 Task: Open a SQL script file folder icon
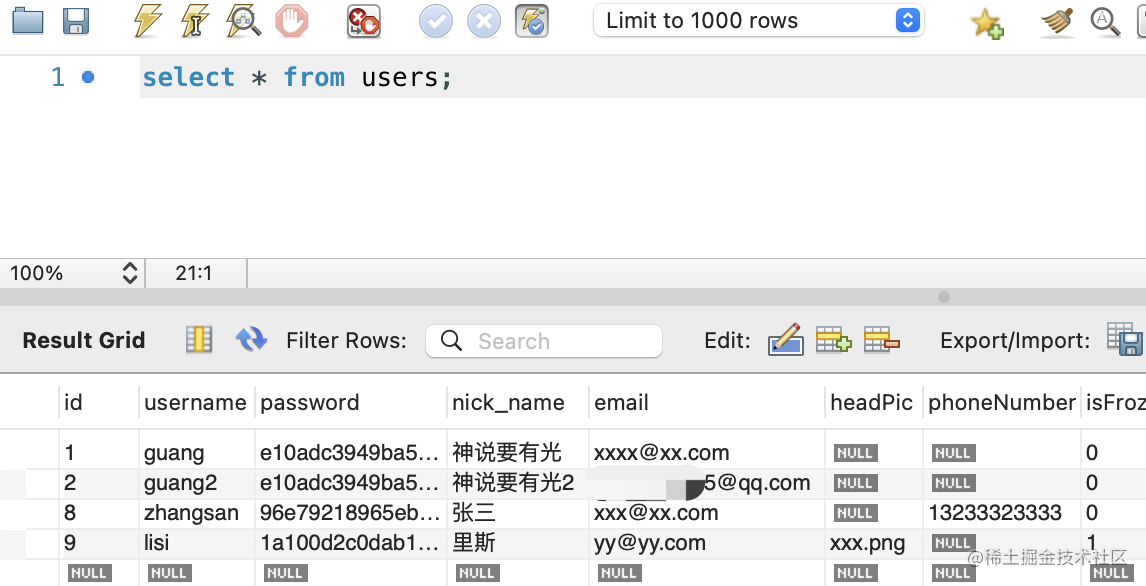pyautogui.click(x=28, y=21)
